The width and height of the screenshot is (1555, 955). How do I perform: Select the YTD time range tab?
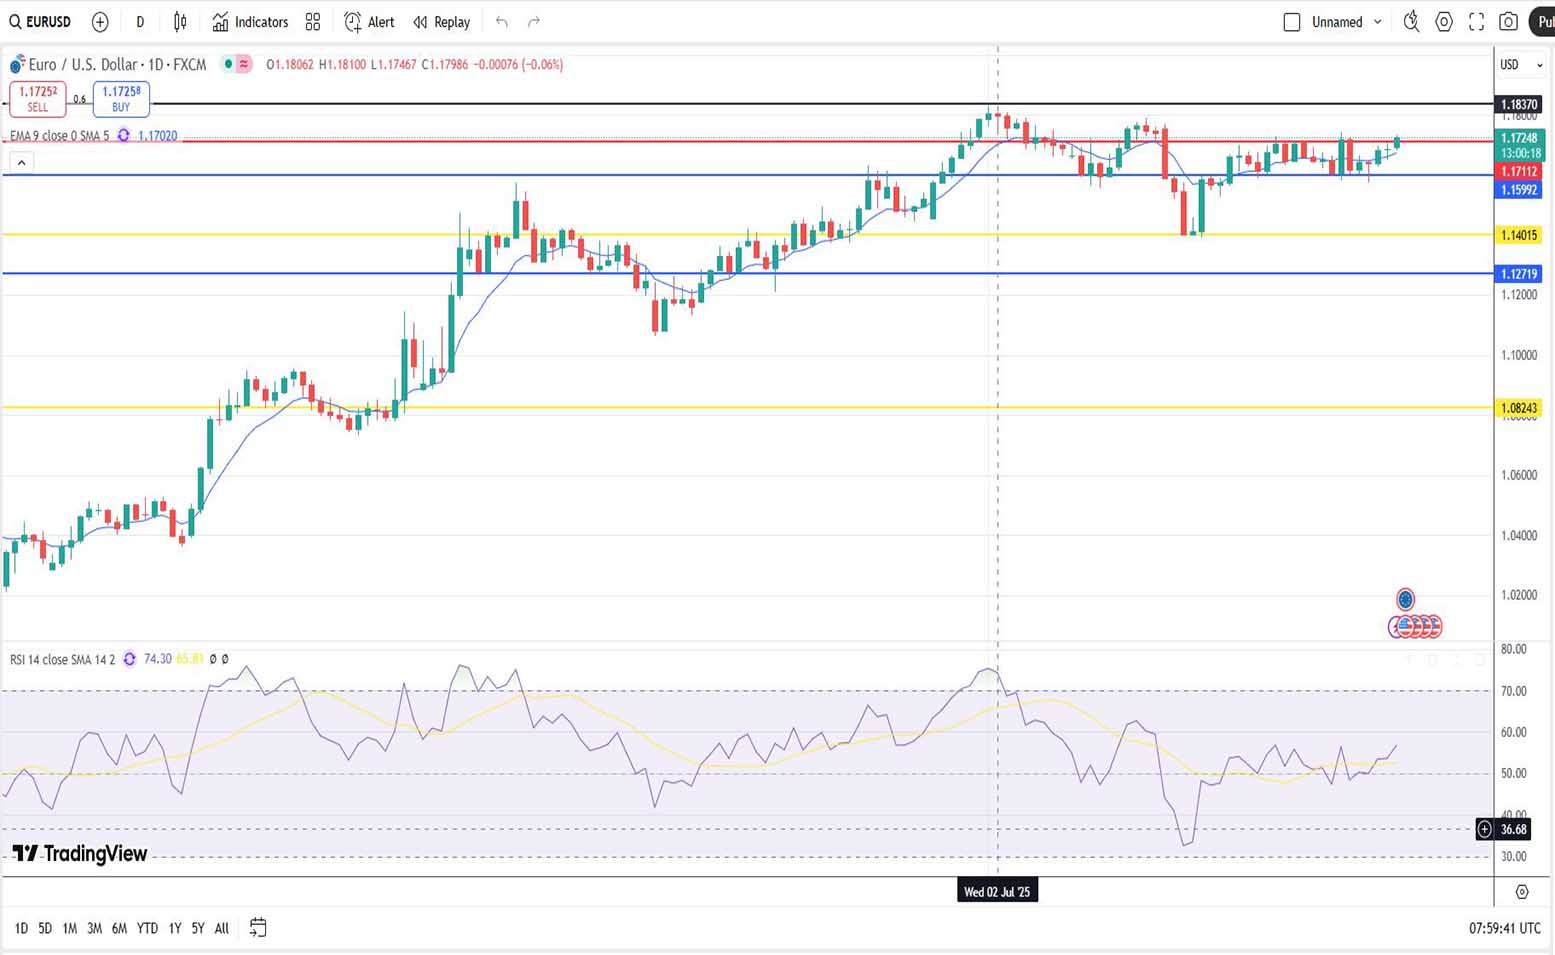tap(147, 928)
